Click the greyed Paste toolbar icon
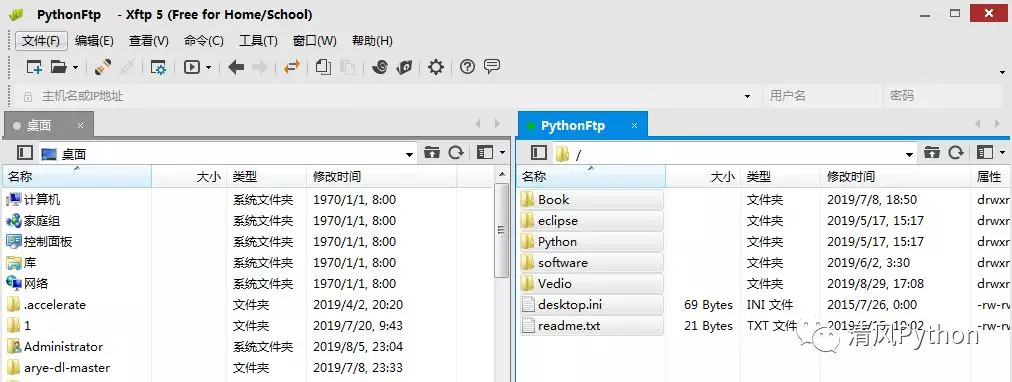1012x382 pixels. (x=348, y=66)
